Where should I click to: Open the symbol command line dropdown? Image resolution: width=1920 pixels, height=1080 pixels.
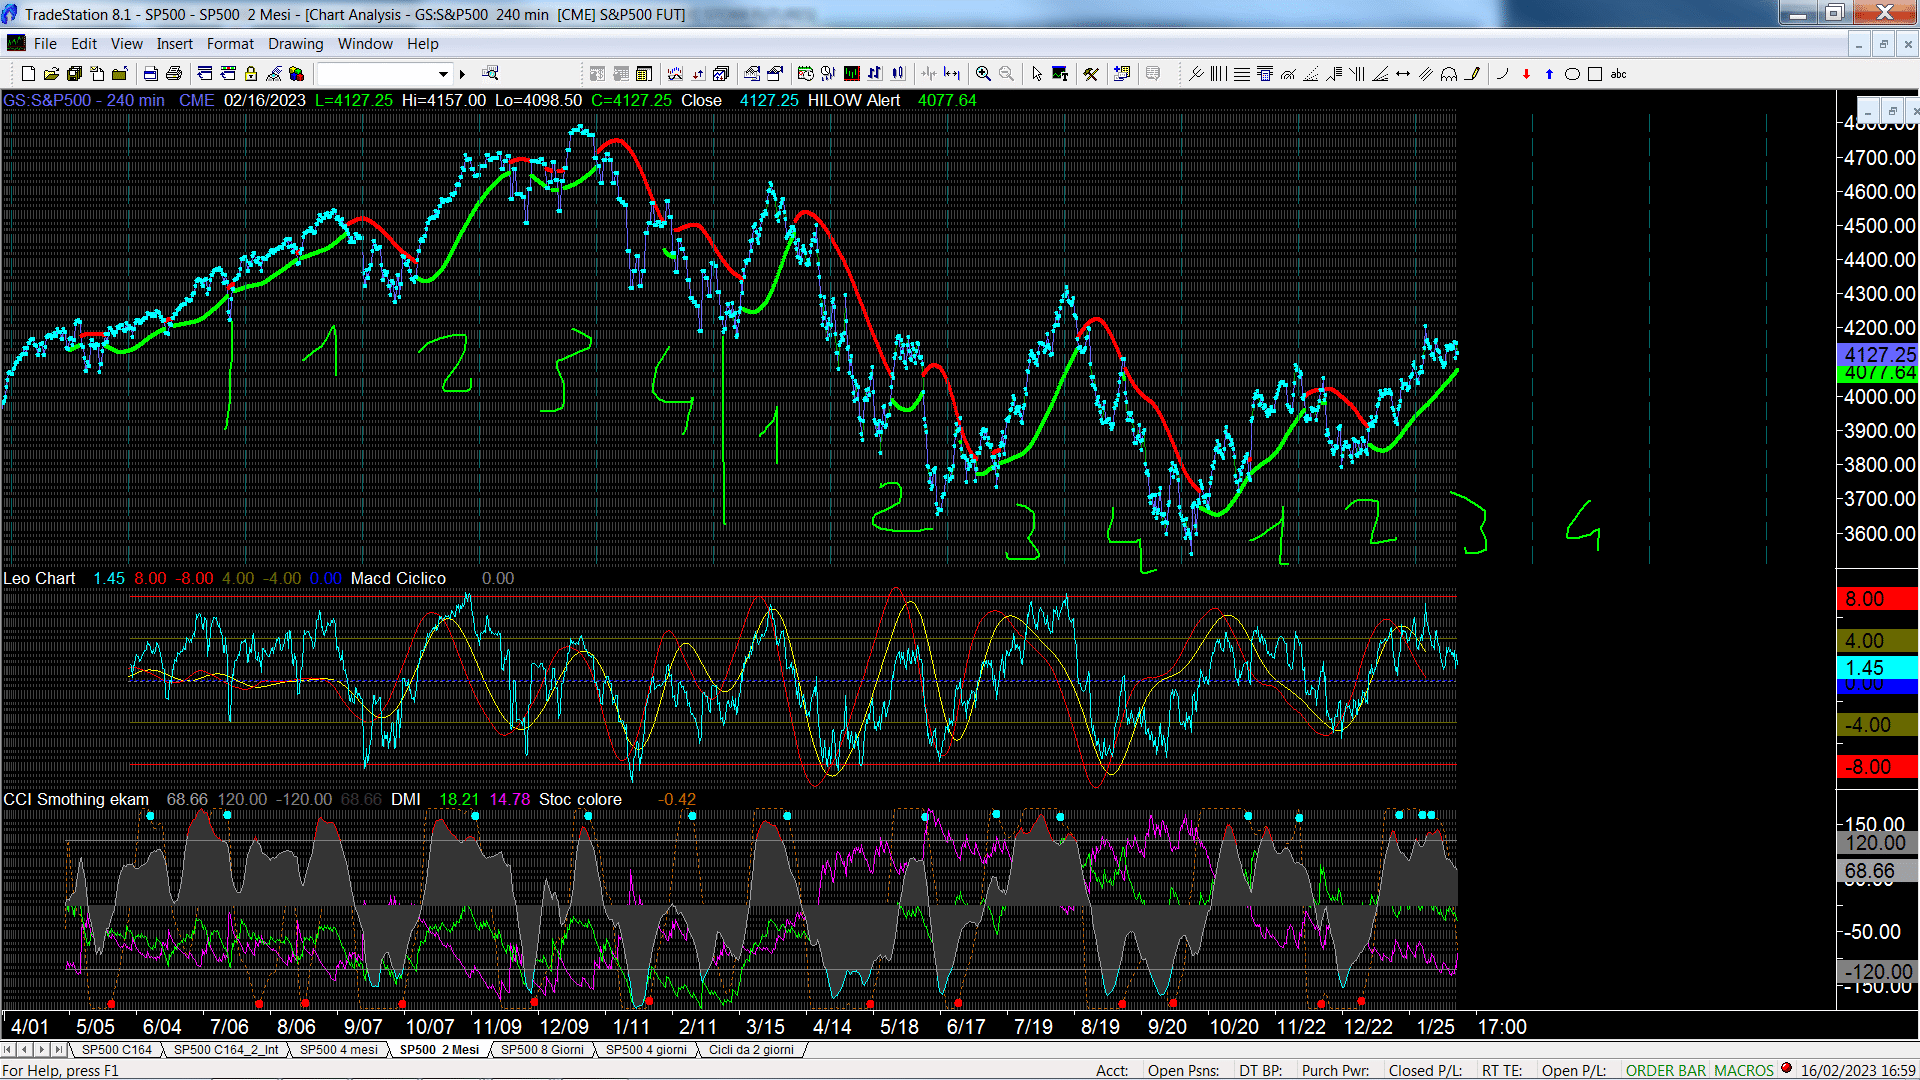443,74
